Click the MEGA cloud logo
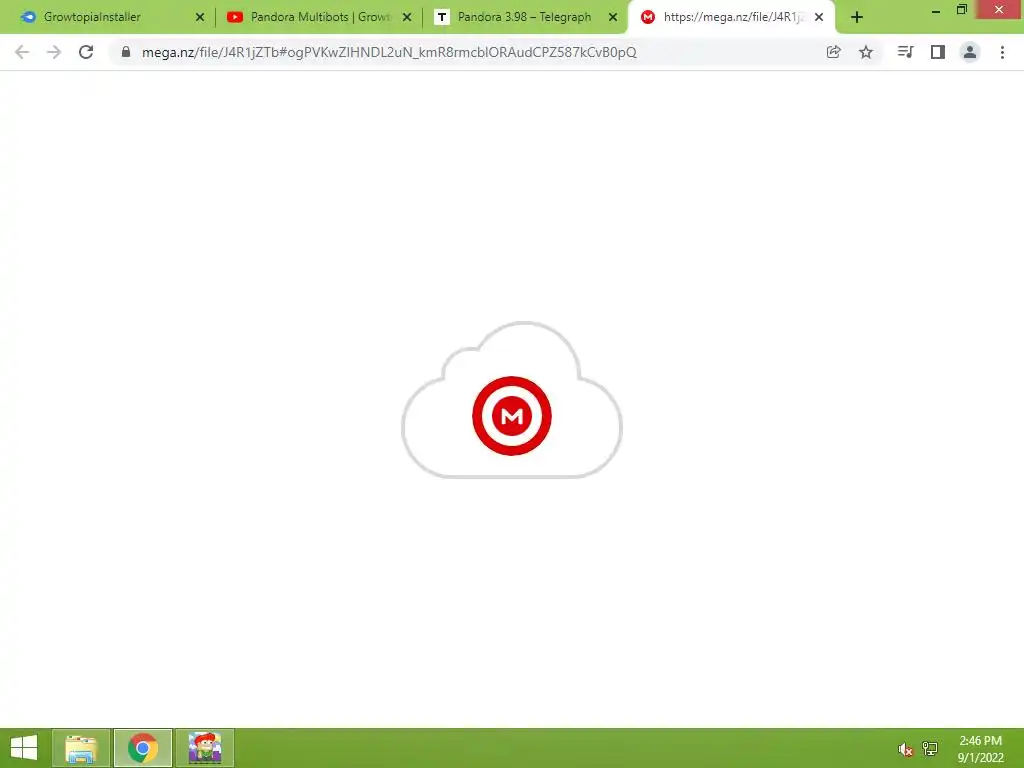1024x768 pixels. click(x=512, y=400)
